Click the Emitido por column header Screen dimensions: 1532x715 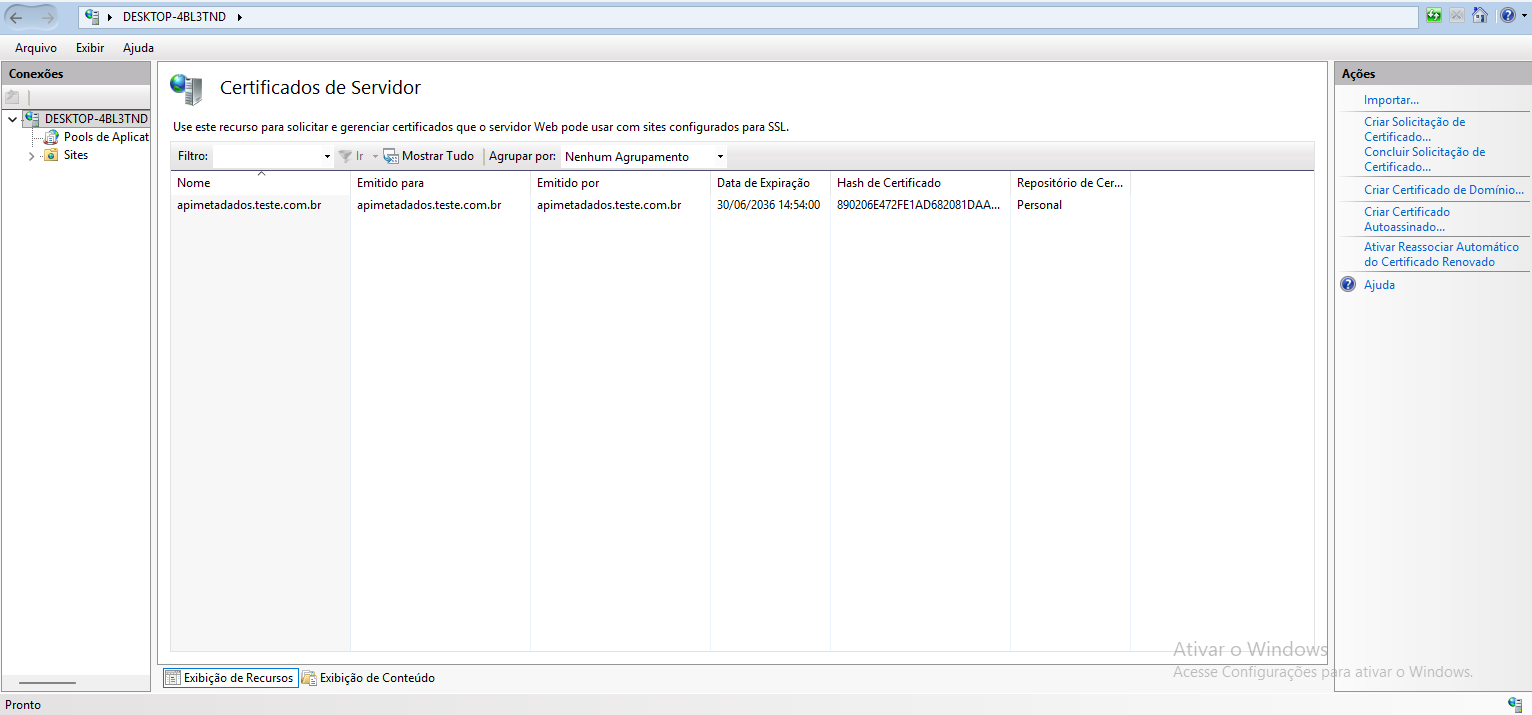[620, 183]
